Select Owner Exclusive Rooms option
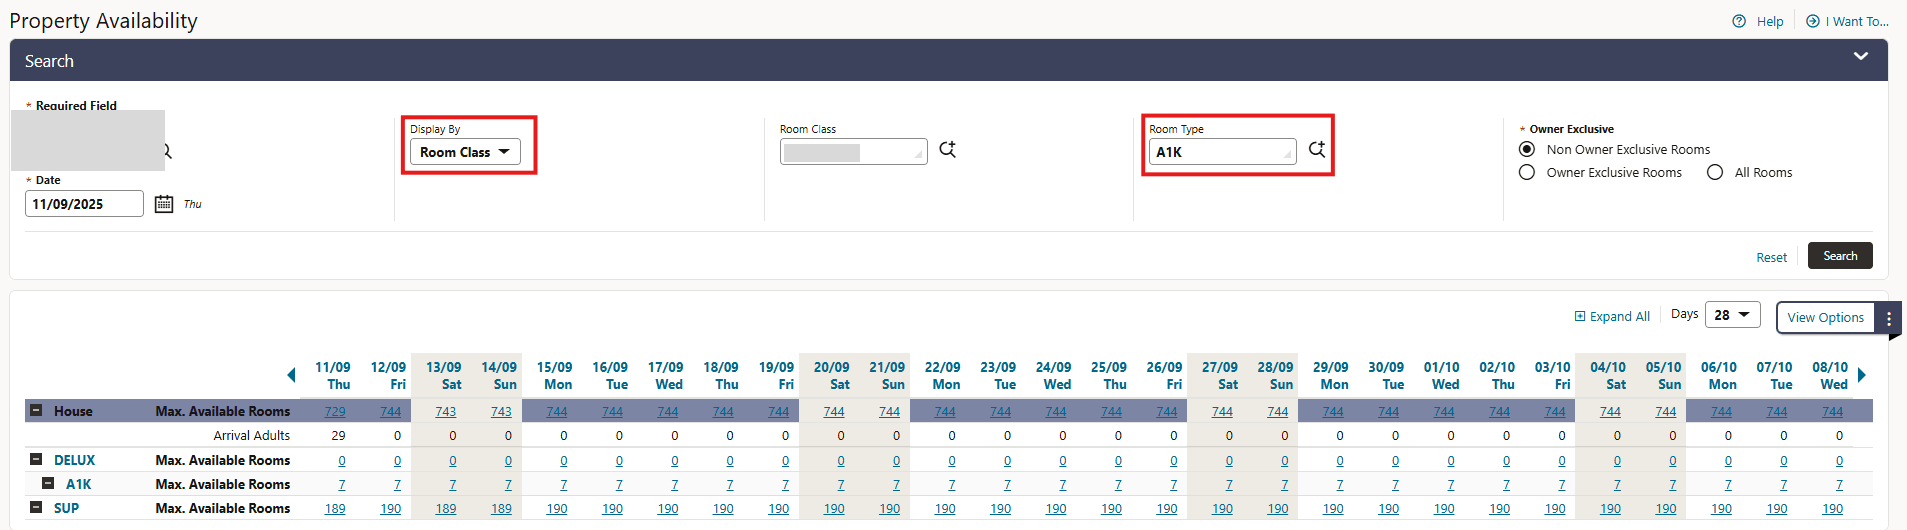Viewport: 1907px width, 530px height. (1527, 172)
